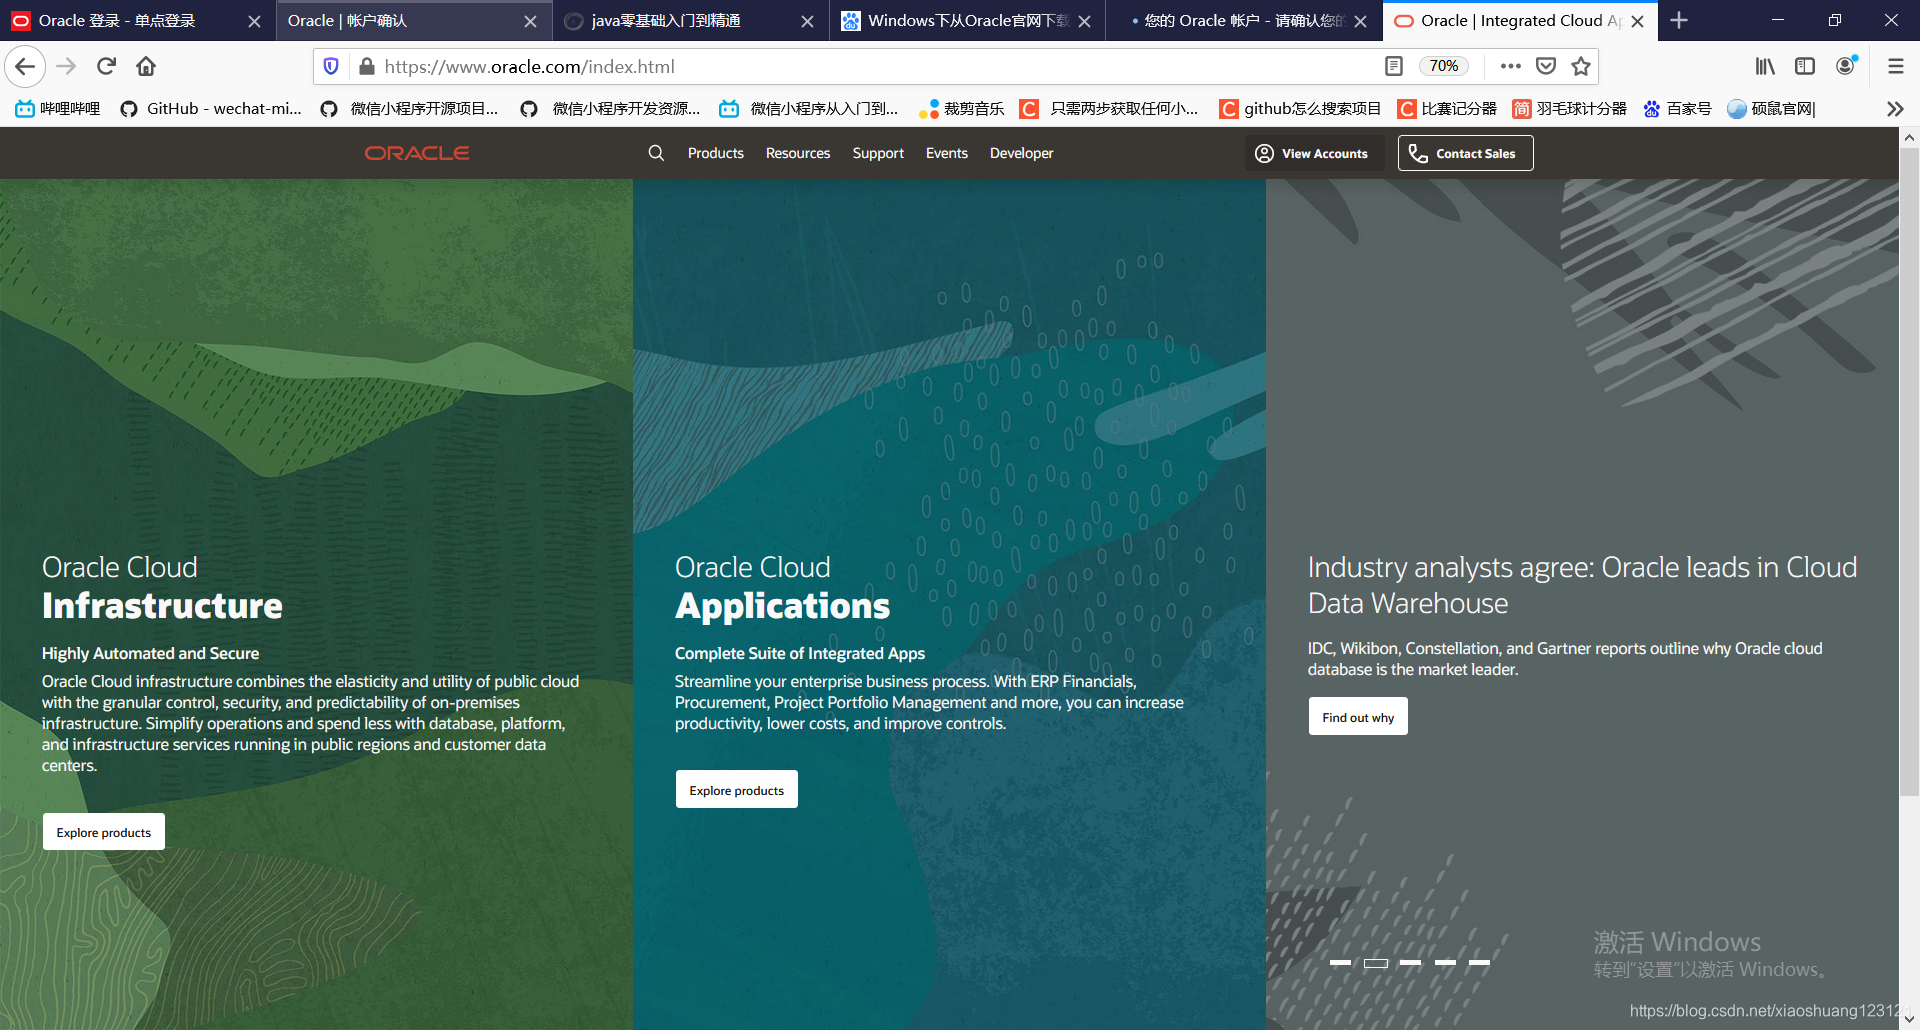Open the Support menu
Viewport: 1920px width, 1030px height.
tap(878, 153)
